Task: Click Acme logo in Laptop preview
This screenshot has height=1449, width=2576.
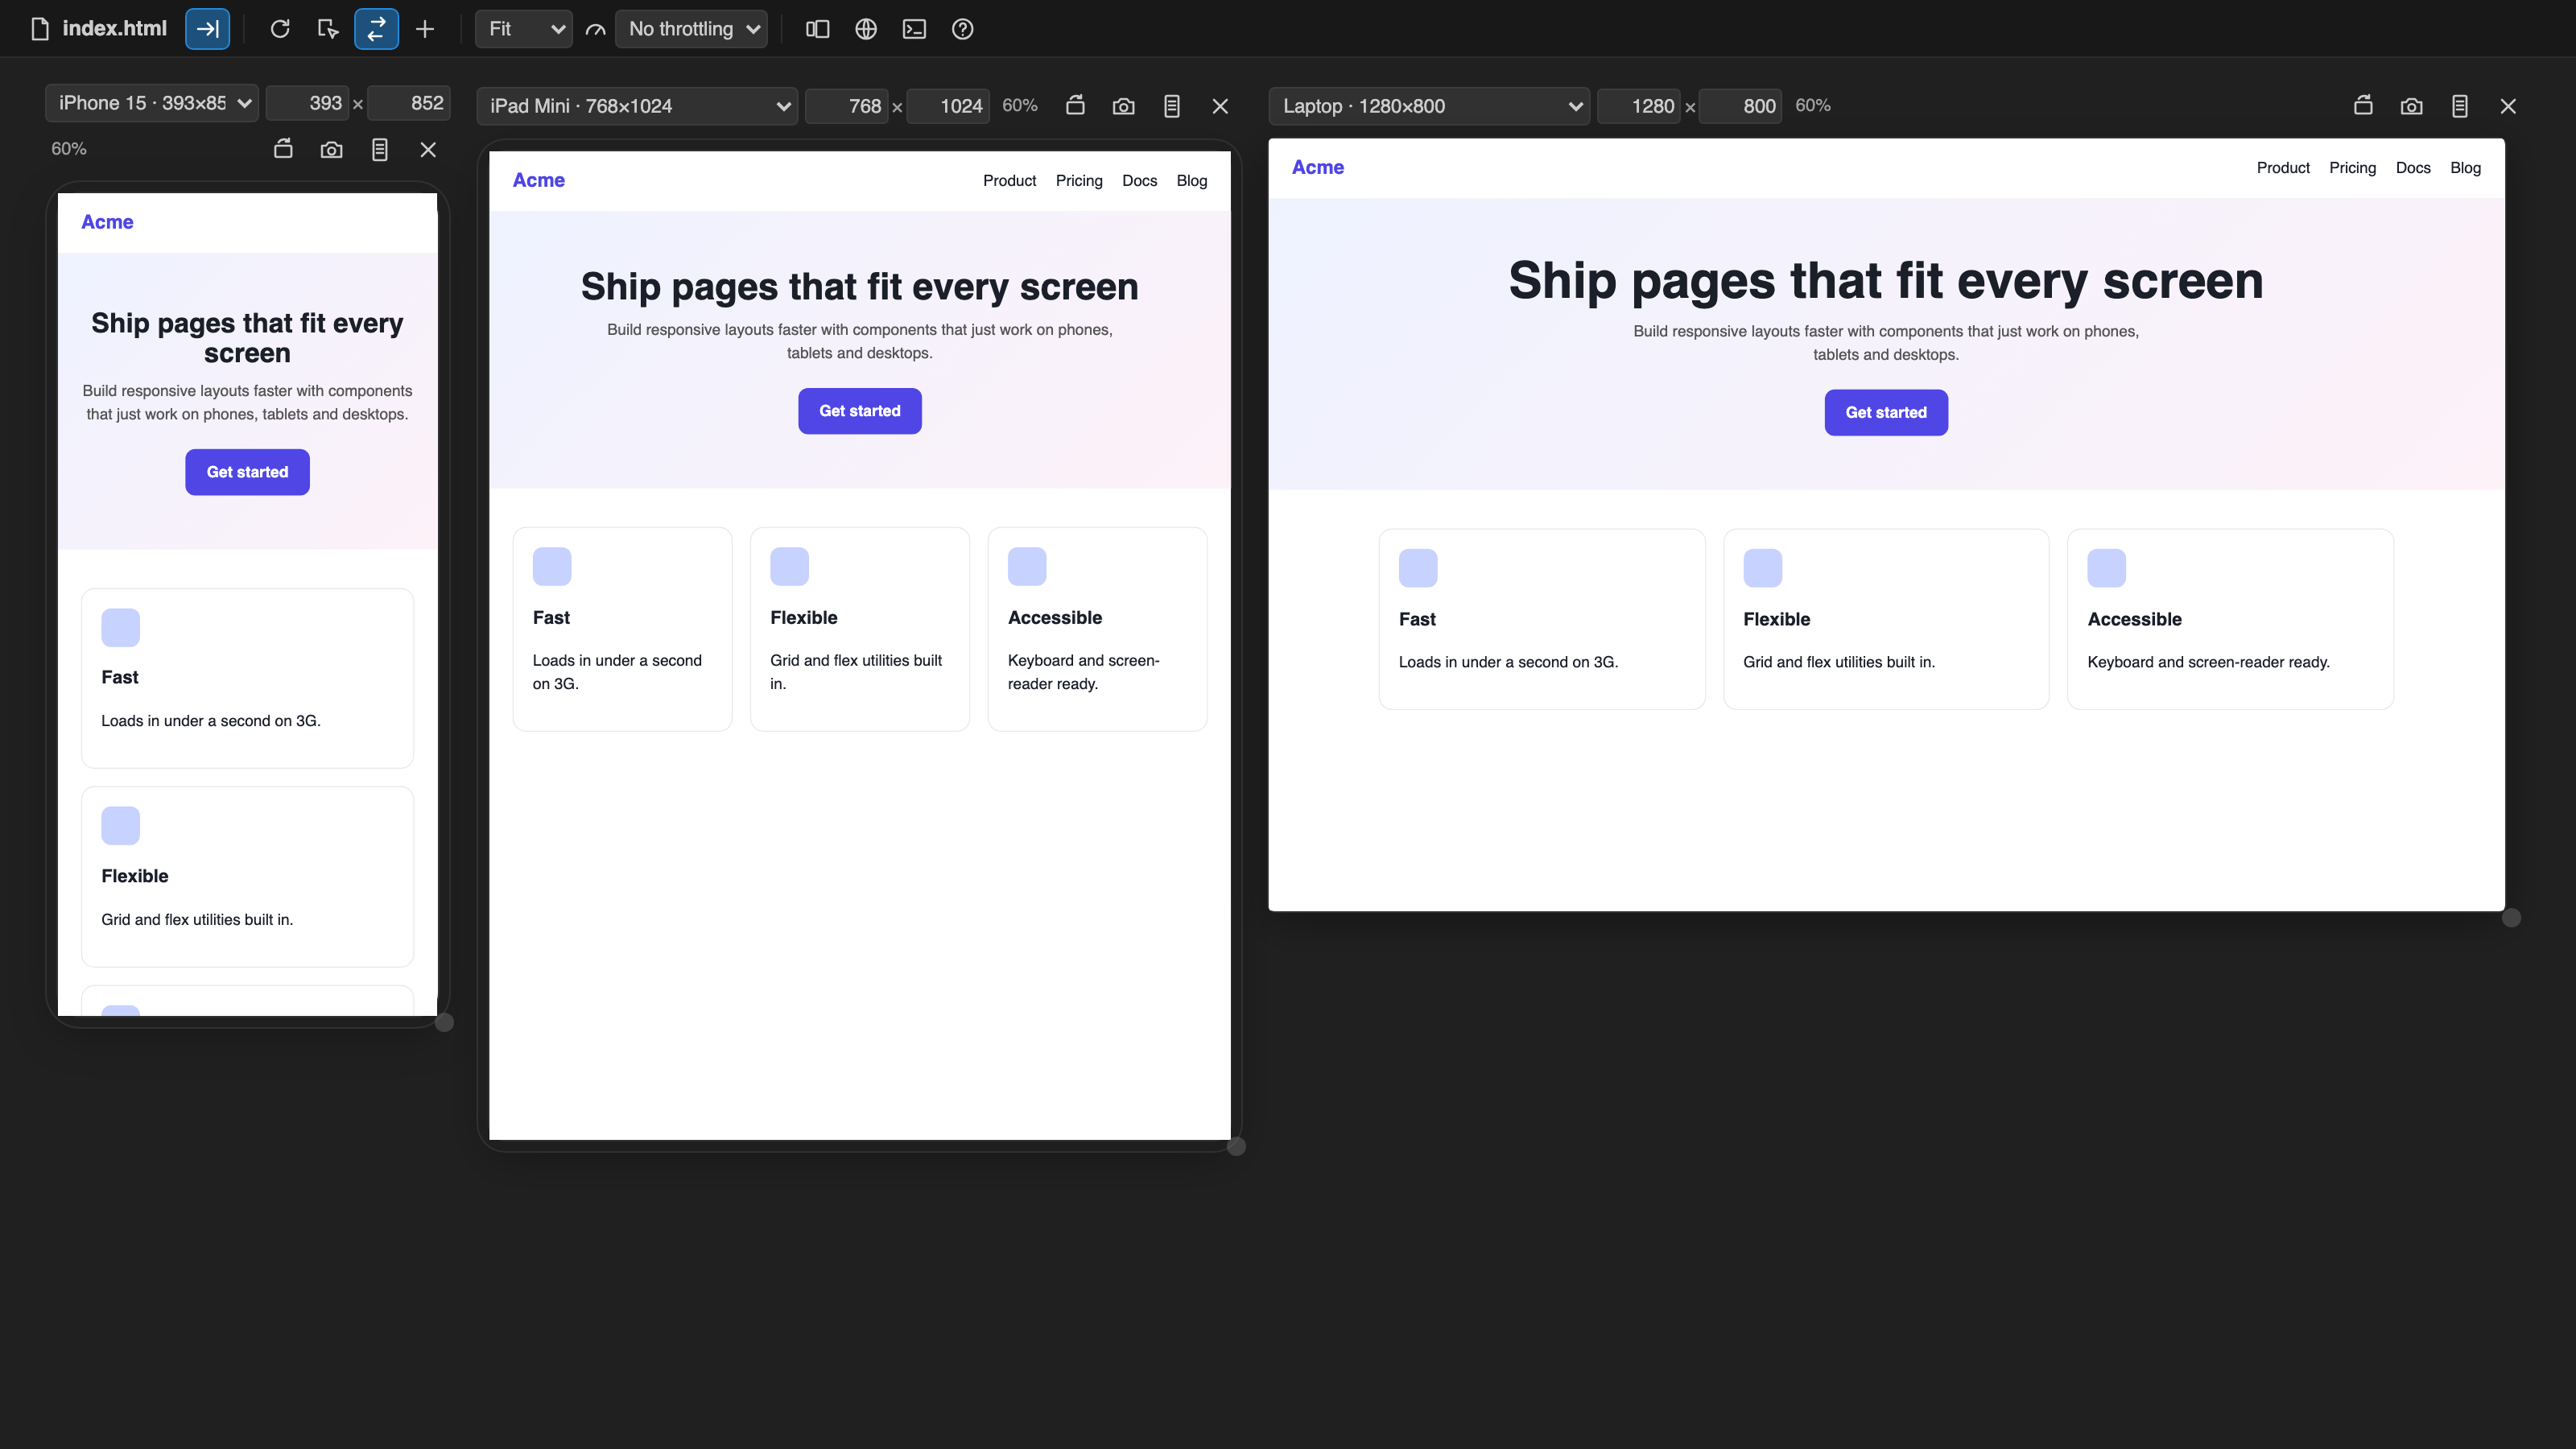Action: coord(1317,167)
